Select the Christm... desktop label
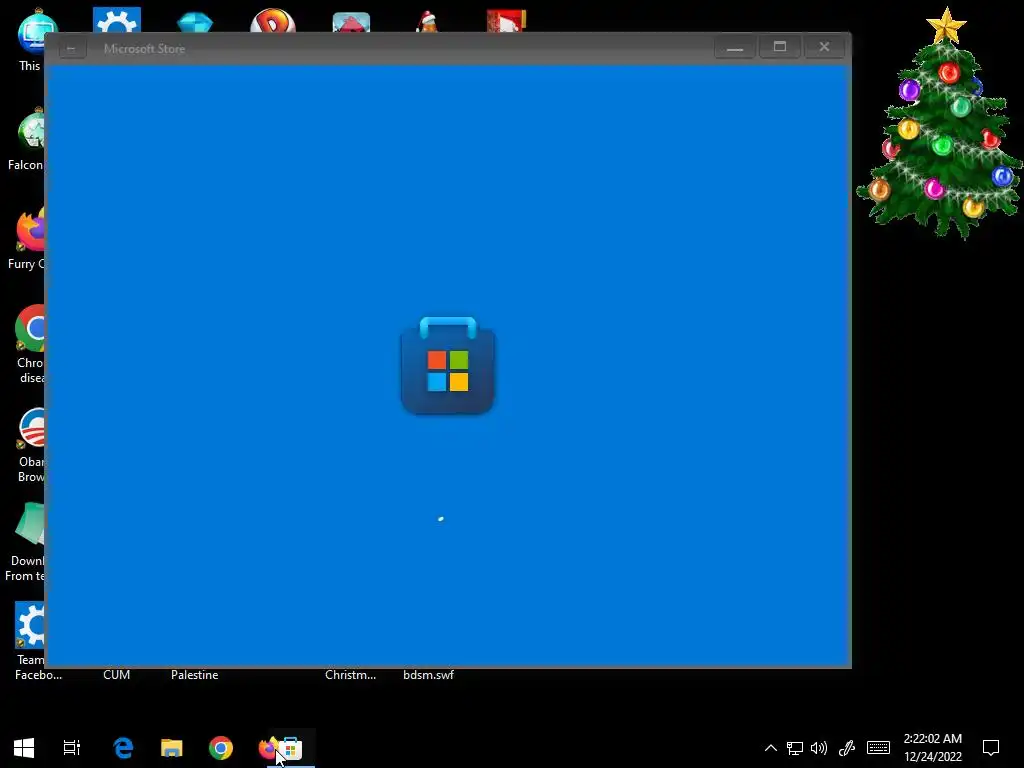The image size is (1024, 768). pos(351,675)
